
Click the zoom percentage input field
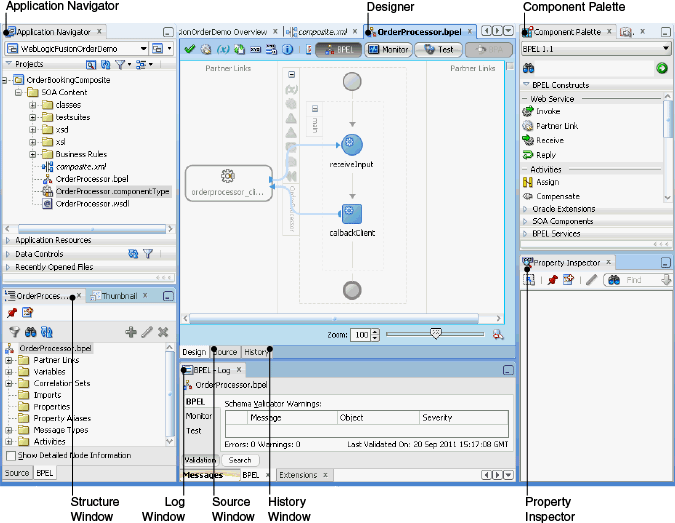click(361, 335)
